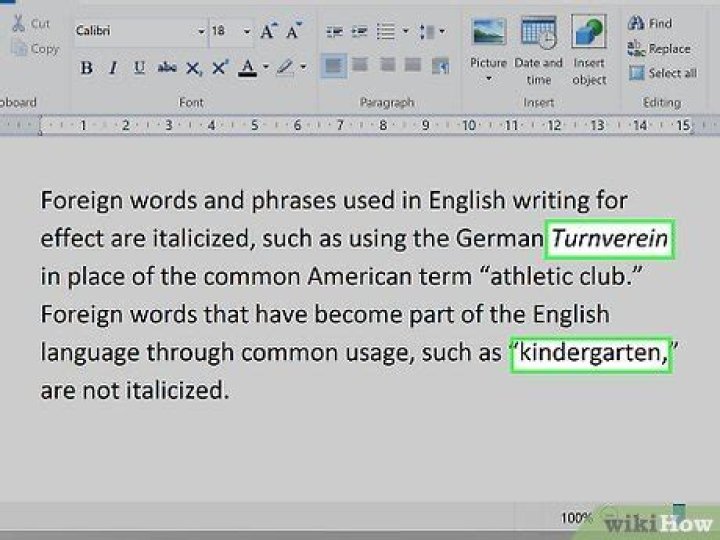Click the word kindergarten in the document
Image resolution: width=720 pixels, height=540 pixels.
[592, 353]
